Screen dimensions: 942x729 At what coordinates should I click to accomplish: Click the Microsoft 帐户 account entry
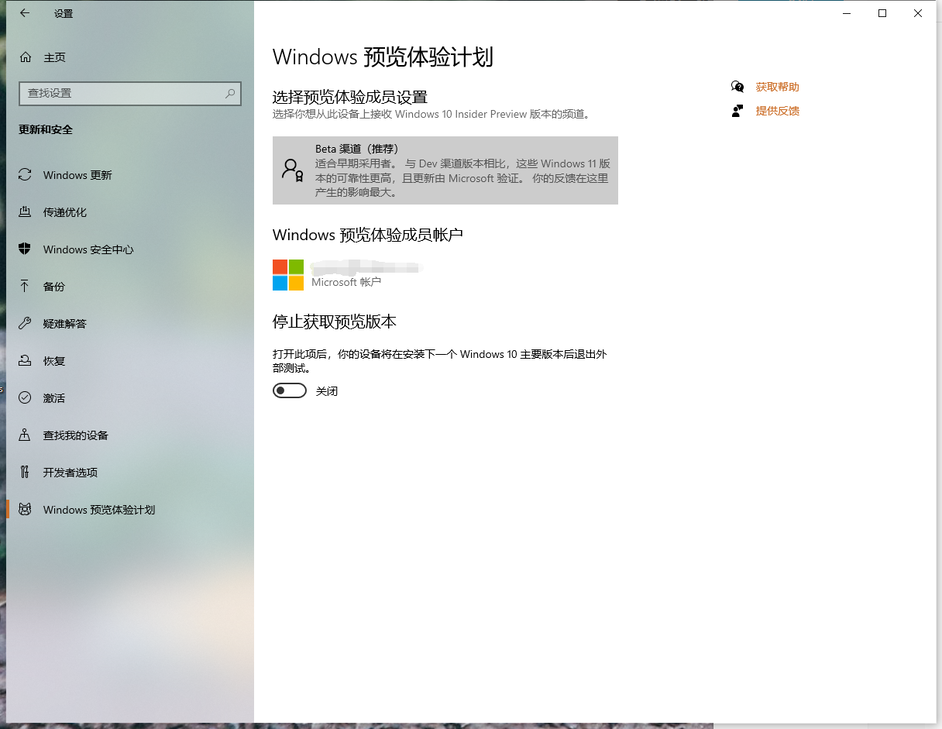(348, 275)
